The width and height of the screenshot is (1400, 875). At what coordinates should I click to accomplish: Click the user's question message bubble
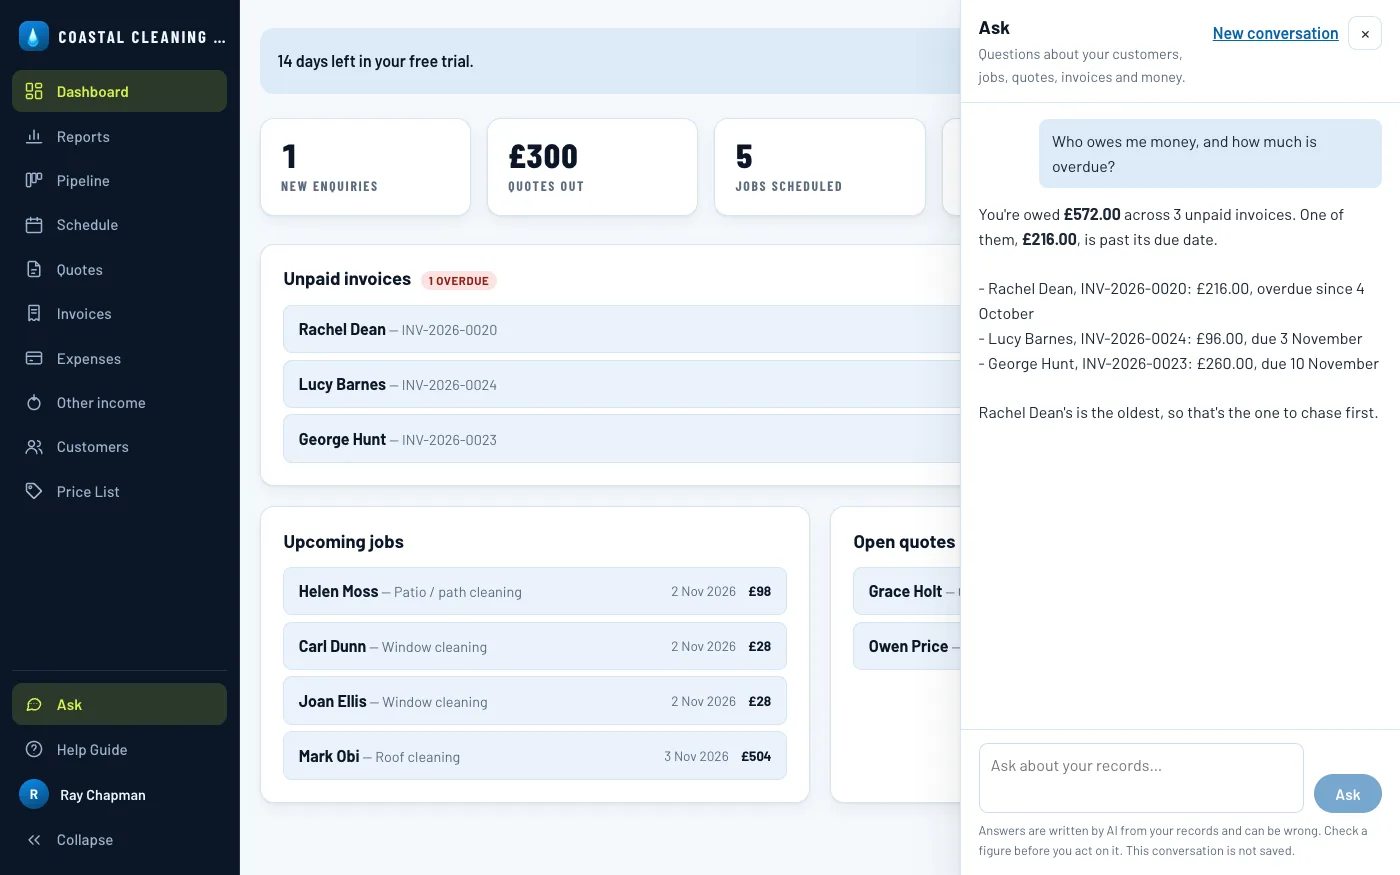click(x=1210, y=154)
